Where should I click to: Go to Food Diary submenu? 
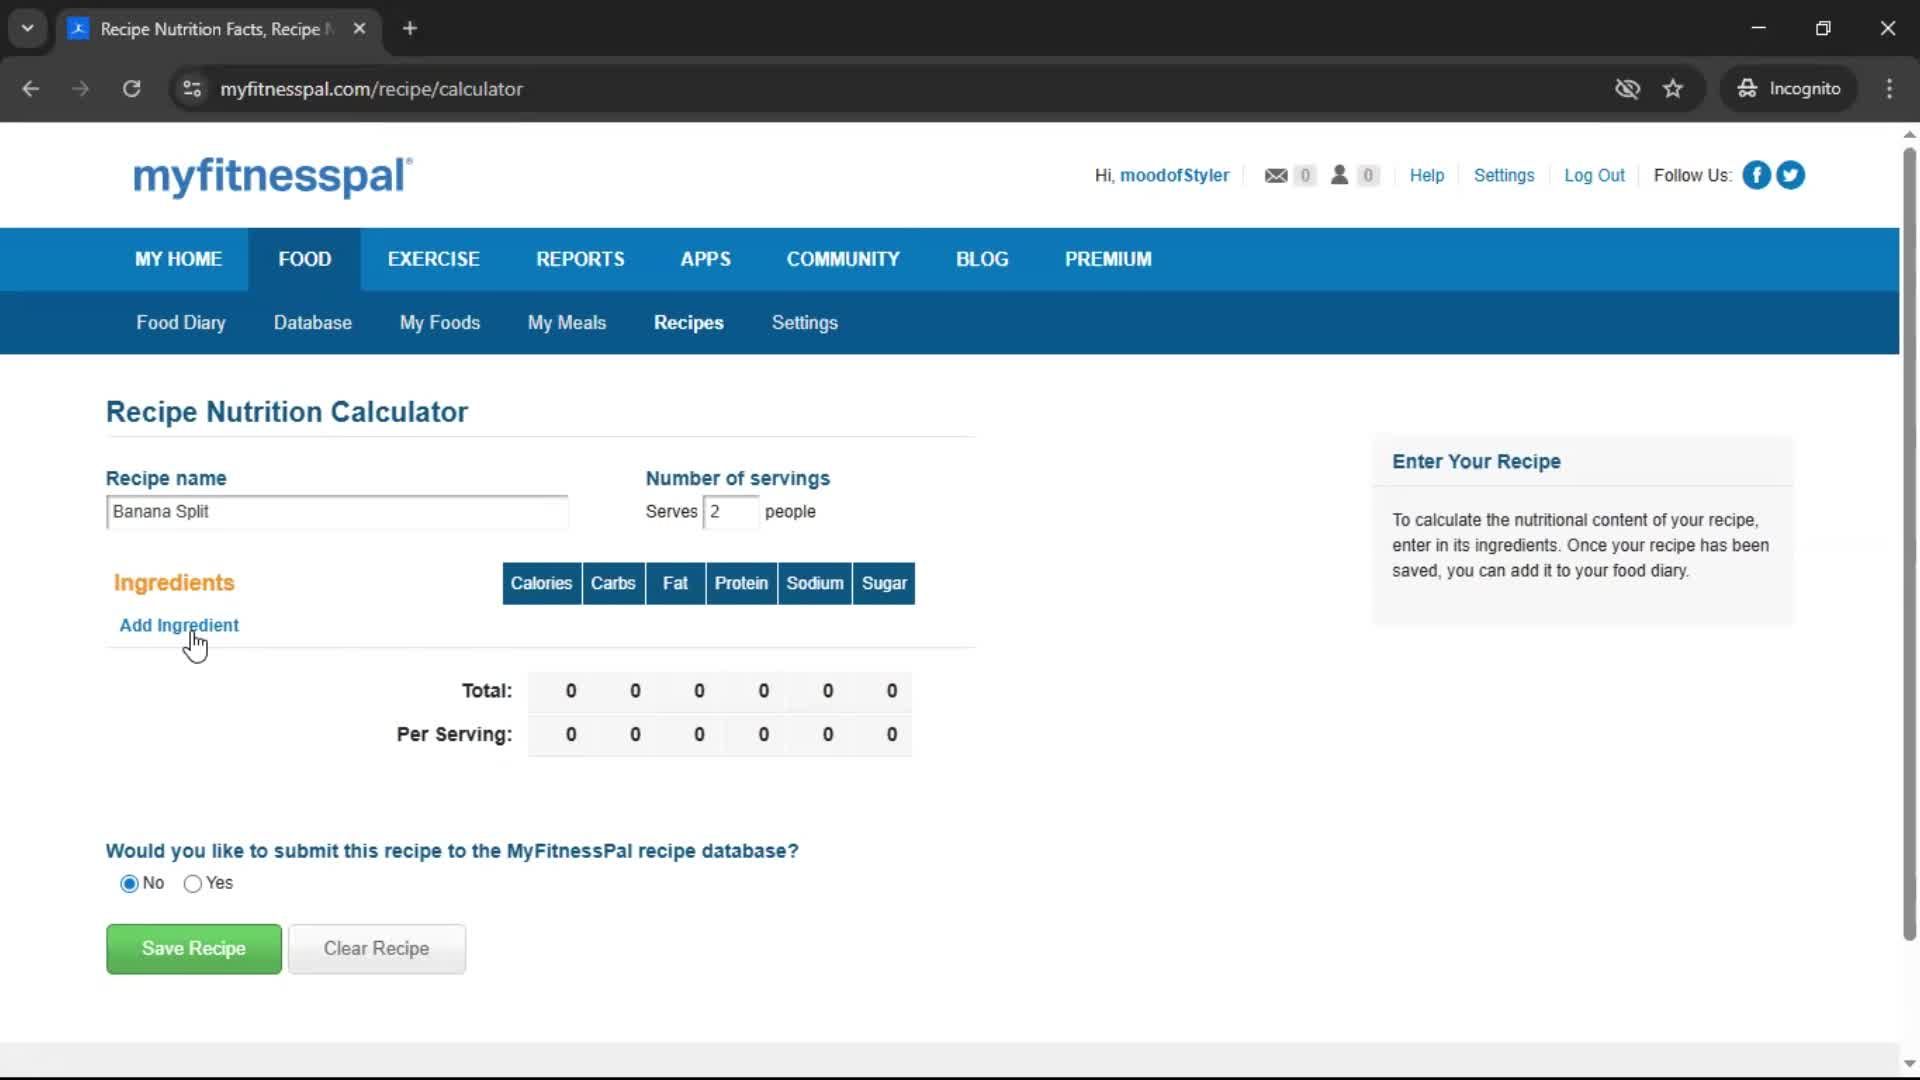coord(181,323)
